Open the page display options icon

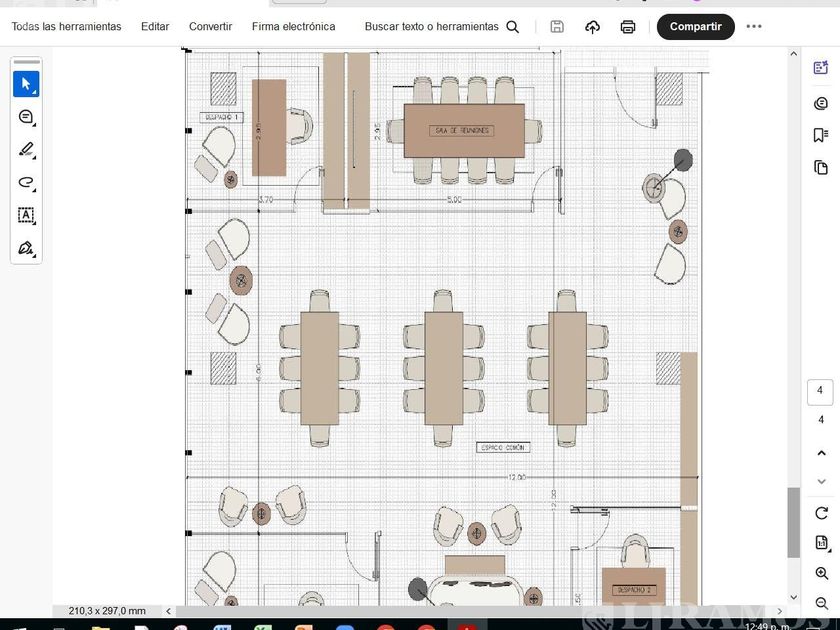tap(821, 543)
